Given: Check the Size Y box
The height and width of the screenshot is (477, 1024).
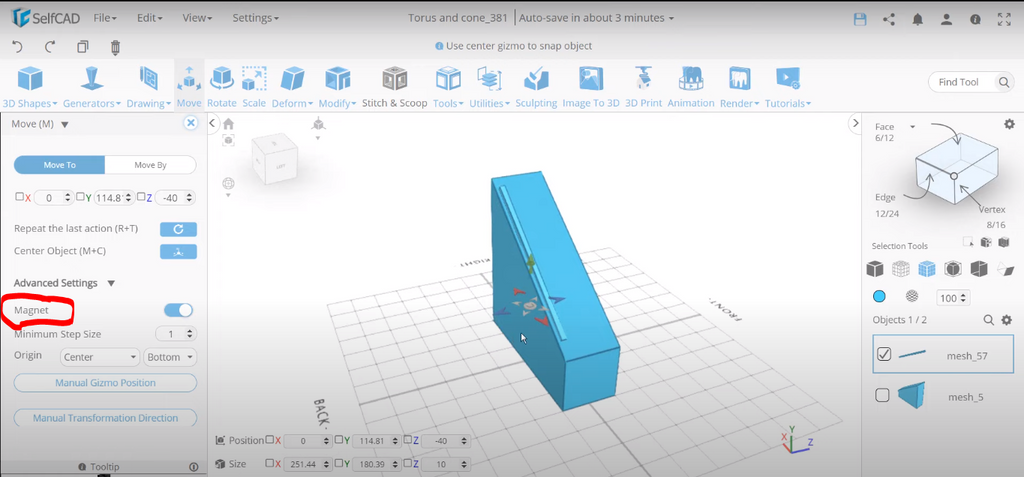Looking at the screenshot, I should tap(339, 463).
